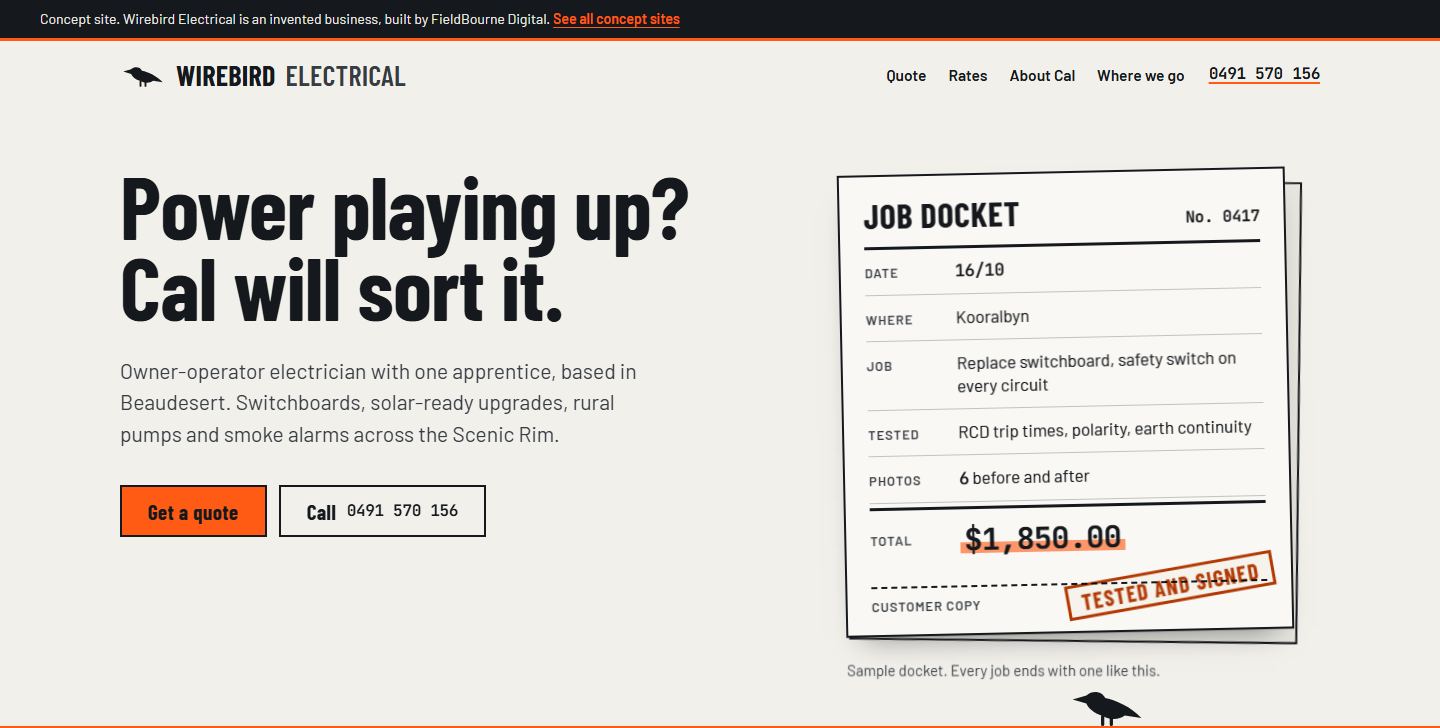1440x728 pixels.
Task: Click the PHOTOS label on docket
Action: [895, 481]
